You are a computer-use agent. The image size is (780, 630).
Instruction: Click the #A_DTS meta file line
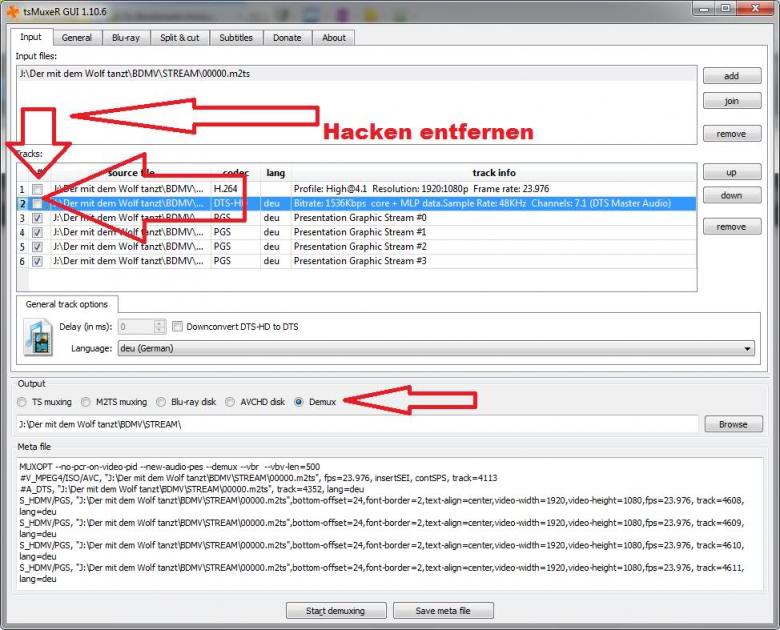192,489
